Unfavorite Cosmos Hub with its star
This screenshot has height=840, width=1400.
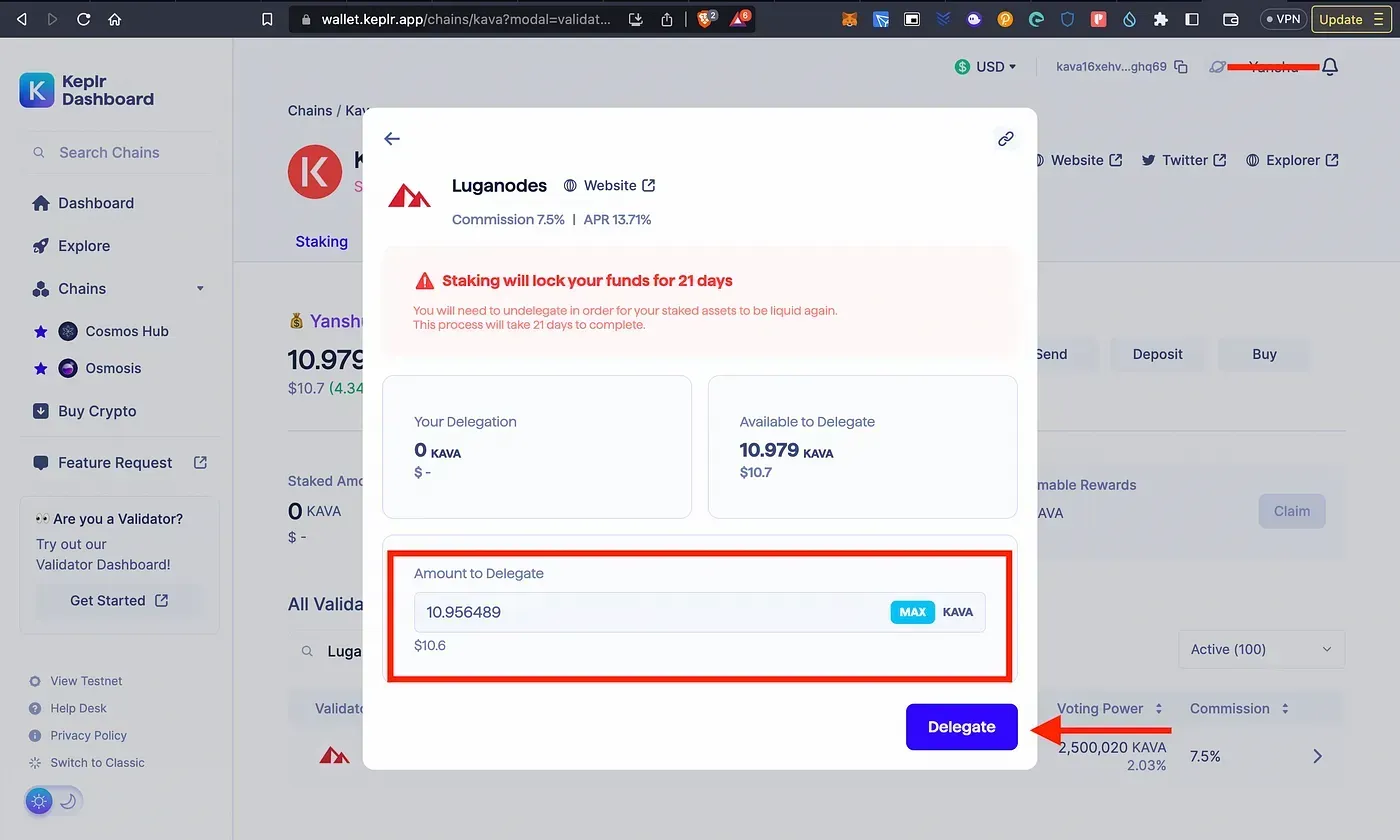tap(41, 331)
